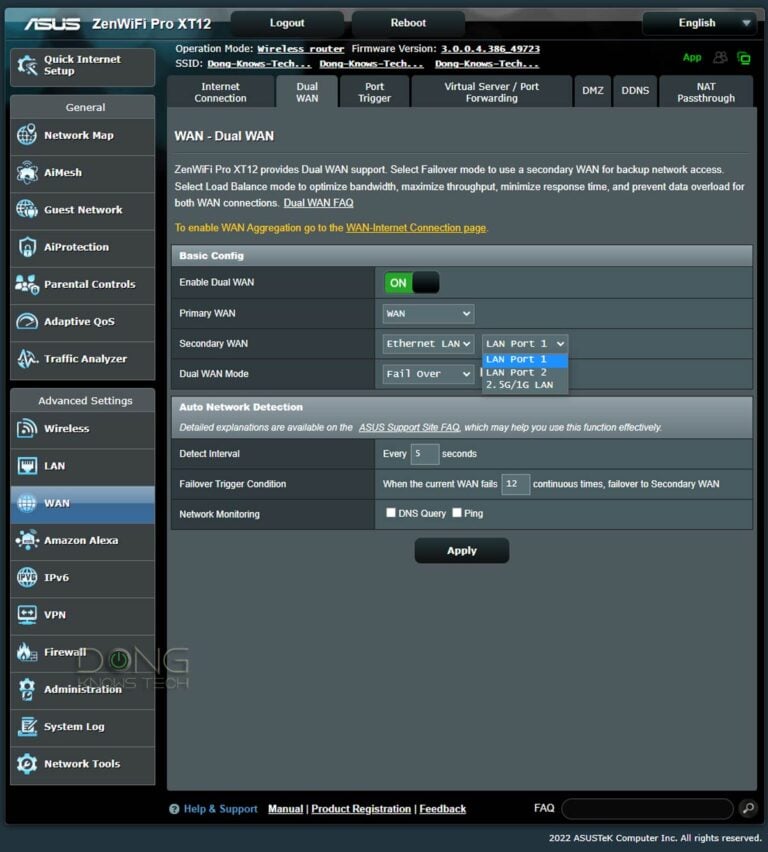Expand the Dual WAN Mode dropdown

coord(428,374)
